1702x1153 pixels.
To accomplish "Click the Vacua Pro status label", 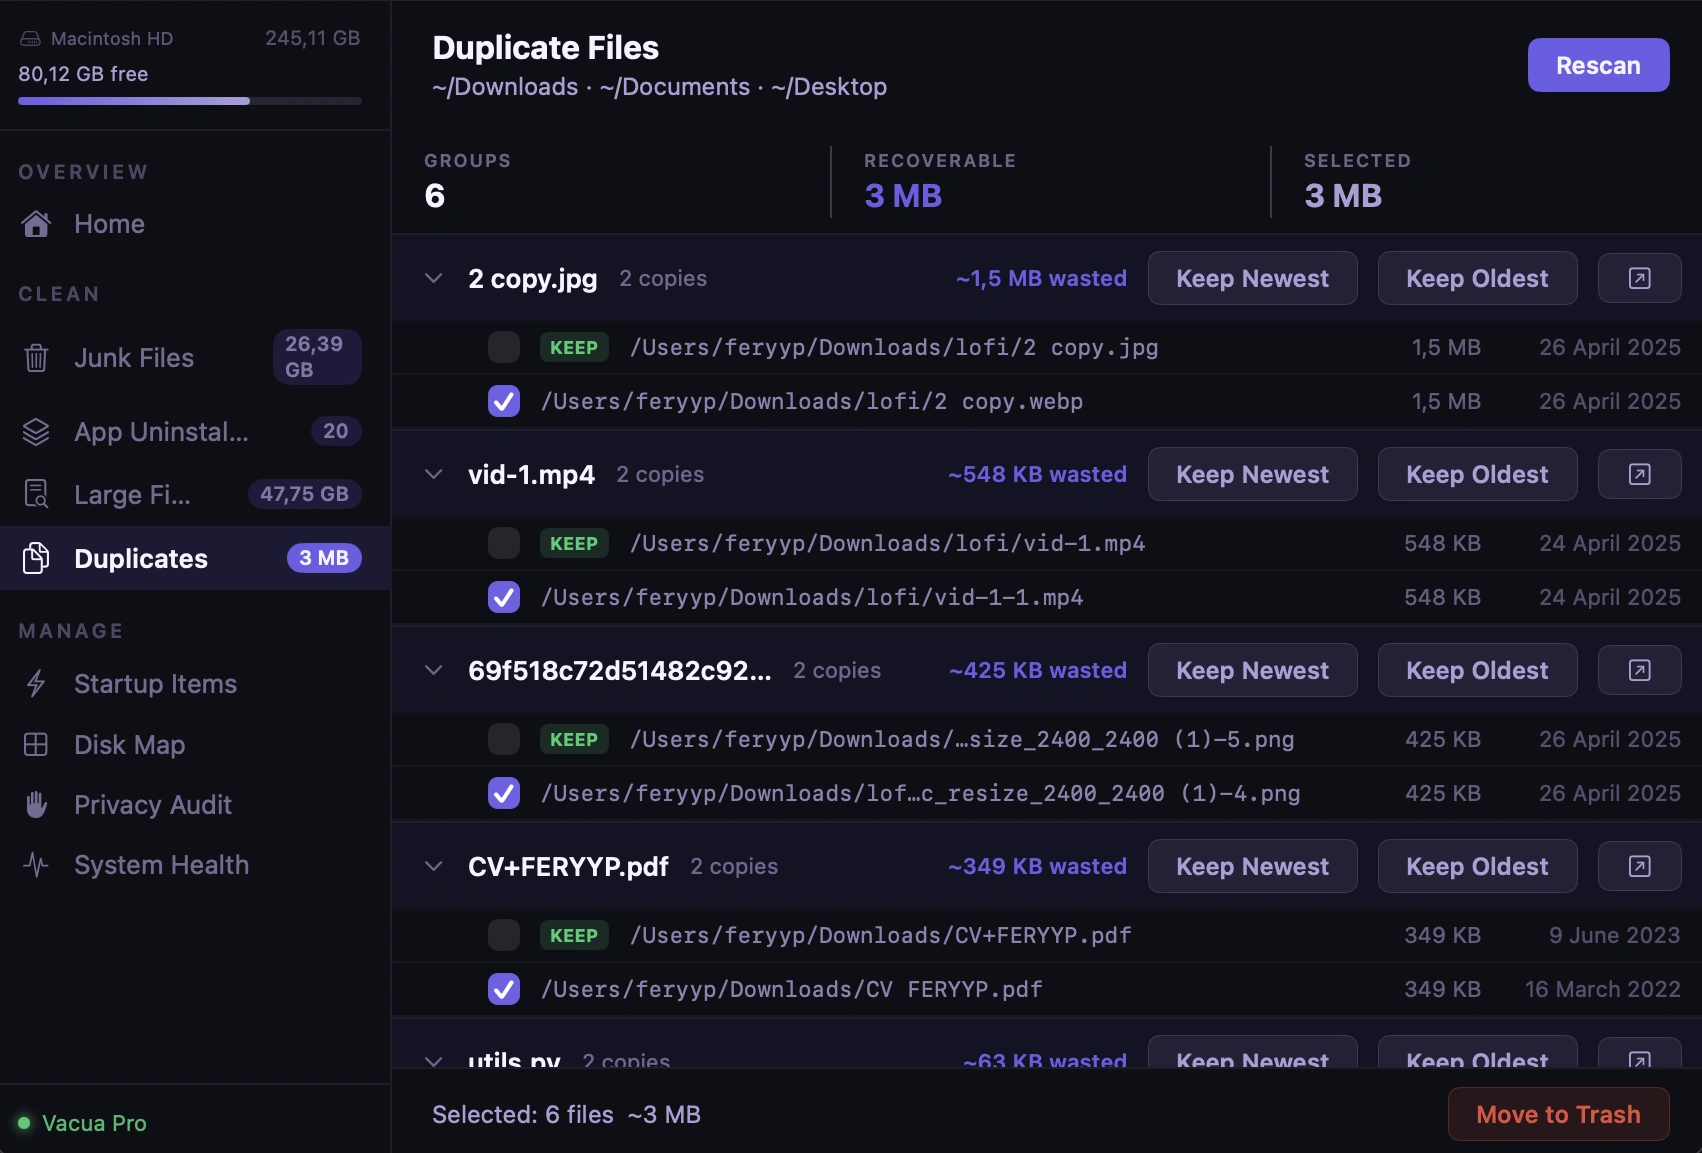I will [x=94, y=1123].
